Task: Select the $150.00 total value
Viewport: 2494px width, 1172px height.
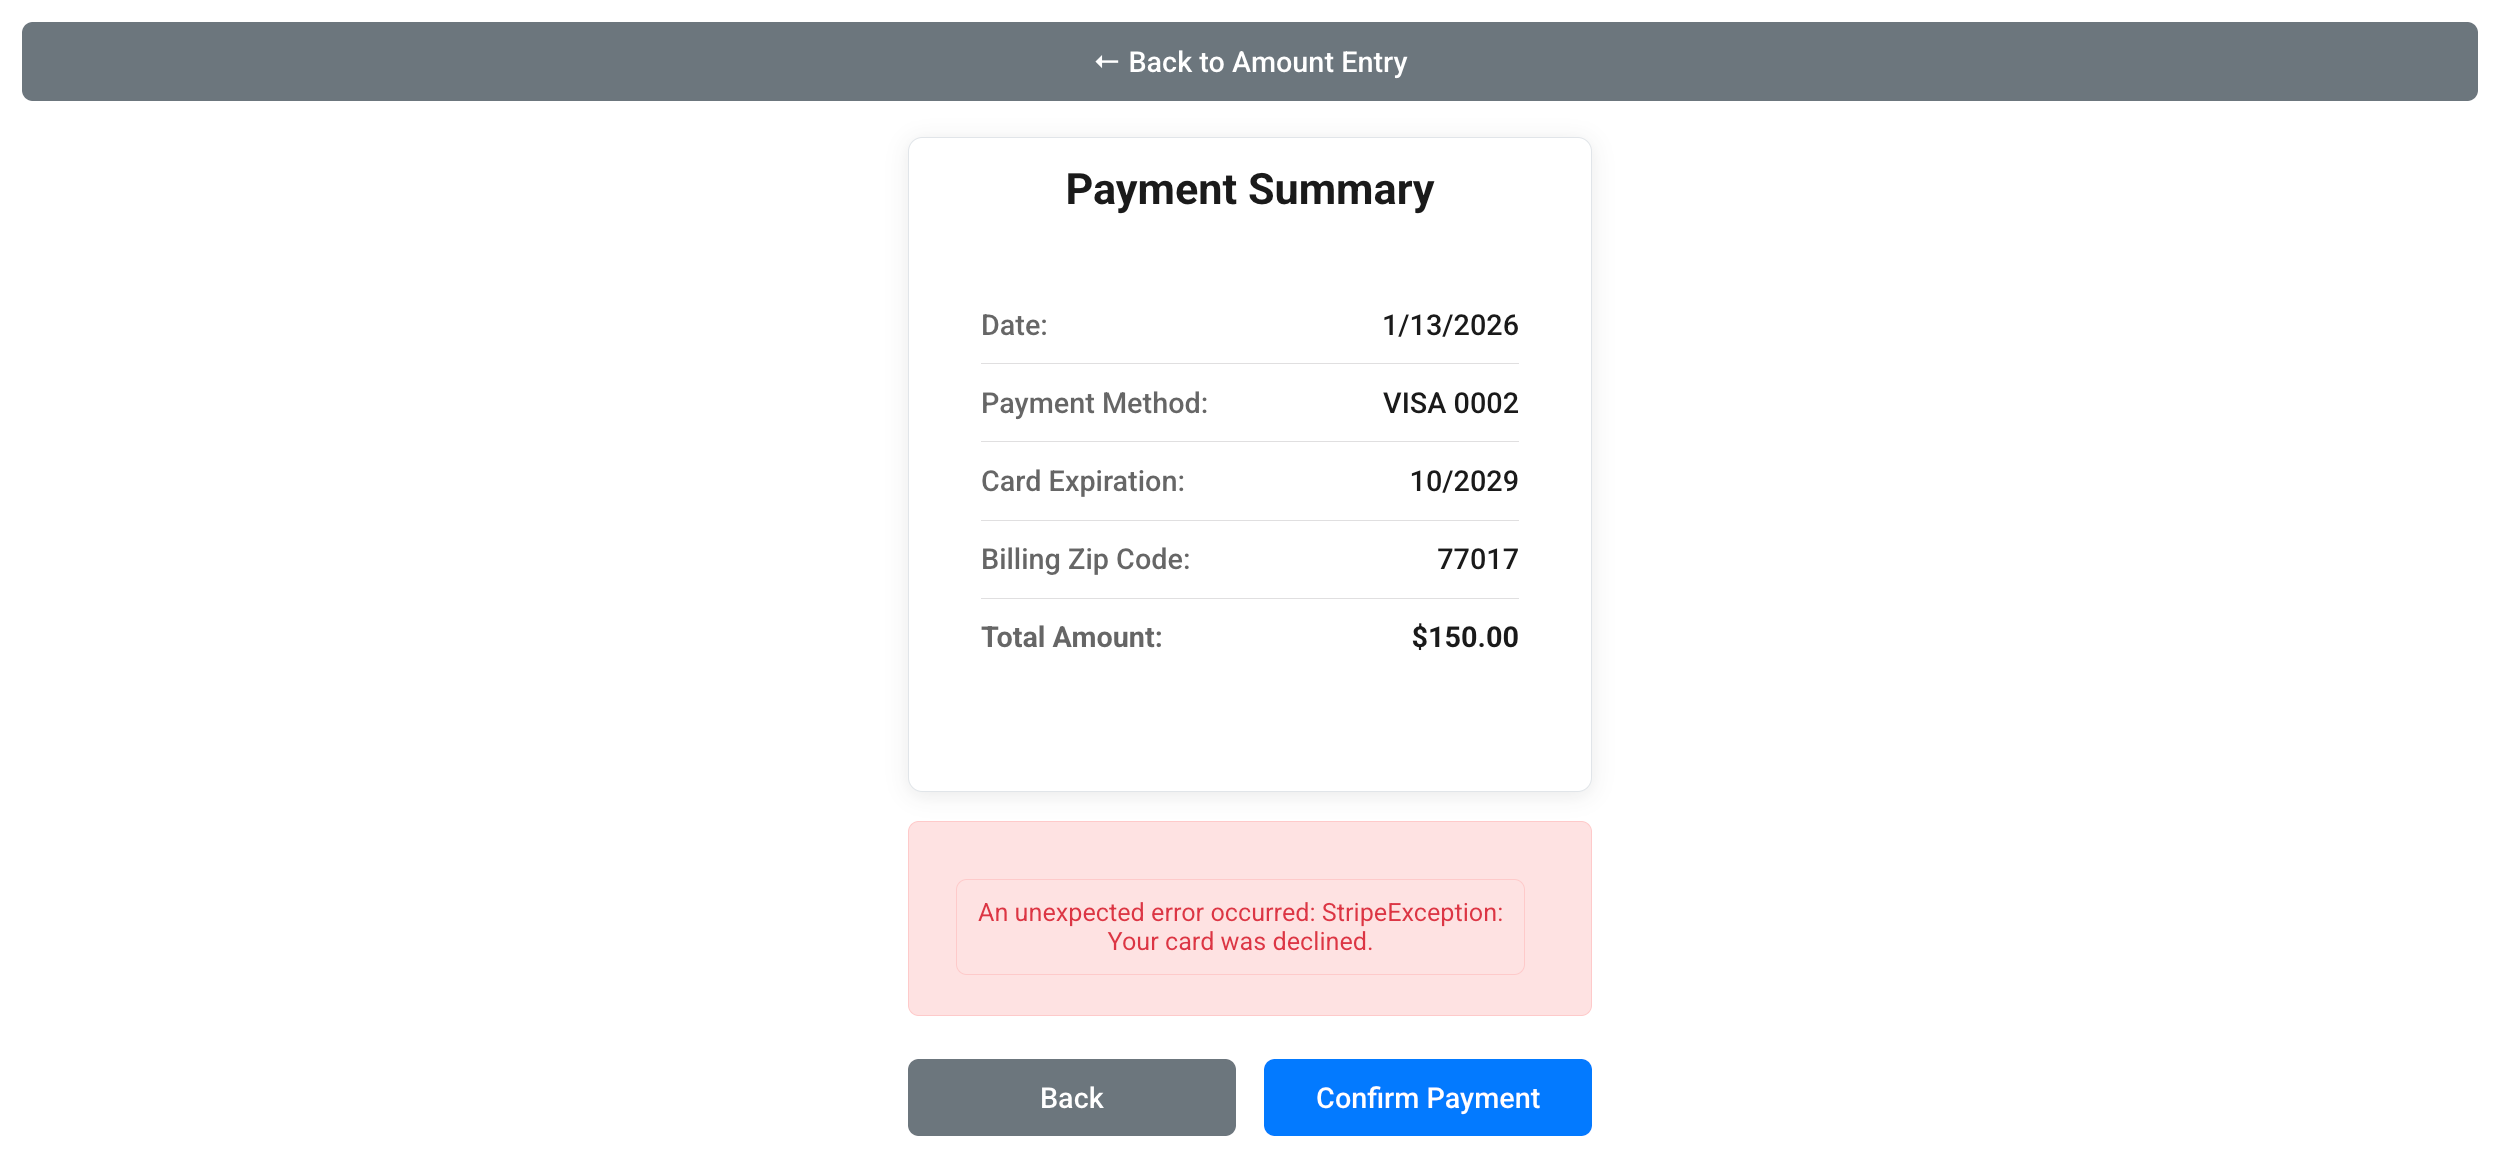Action: coord(1464,637)
